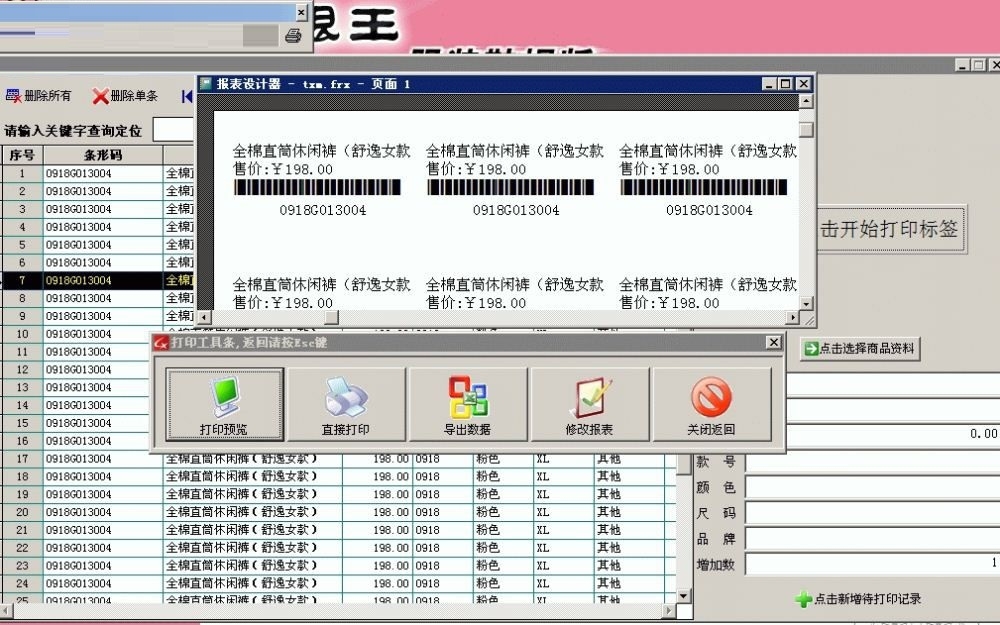Viewport: 1000px width, 625px height.
Task: Click 删除所有 delete all toolbar item
Action: (38, 96)
